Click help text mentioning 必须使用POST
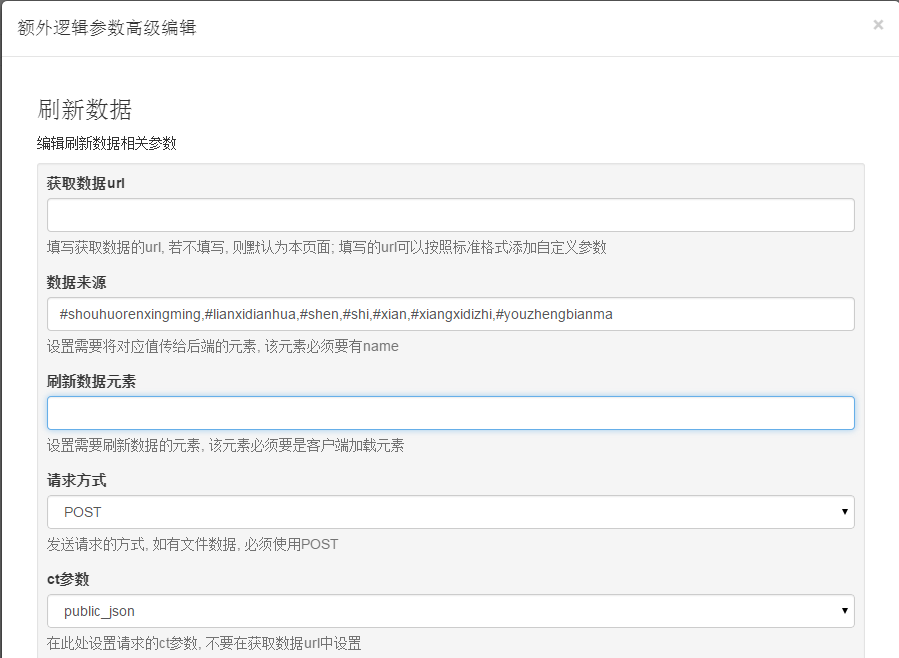Viewport: 899px width, 658px height. coord(193,545)
